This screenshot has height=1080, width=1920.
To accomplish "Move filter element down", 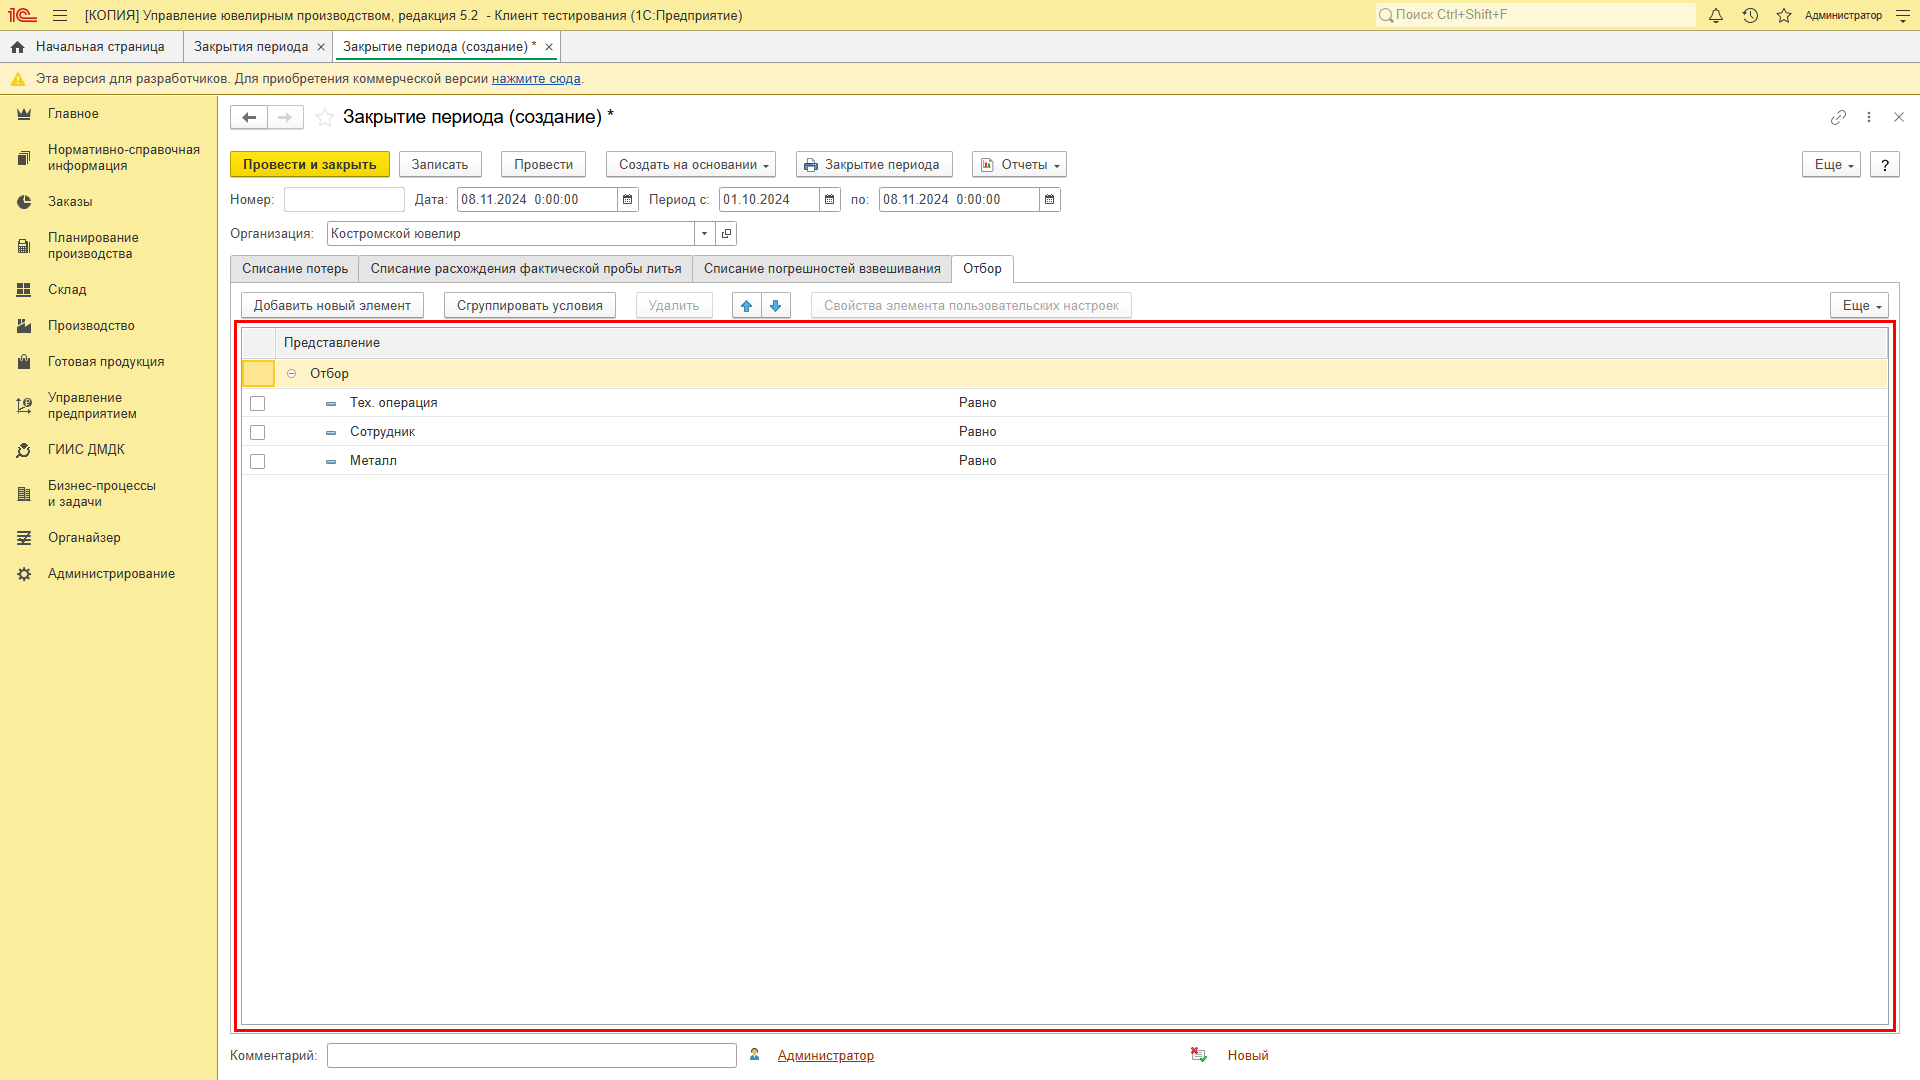I will (x=776, y=306).
